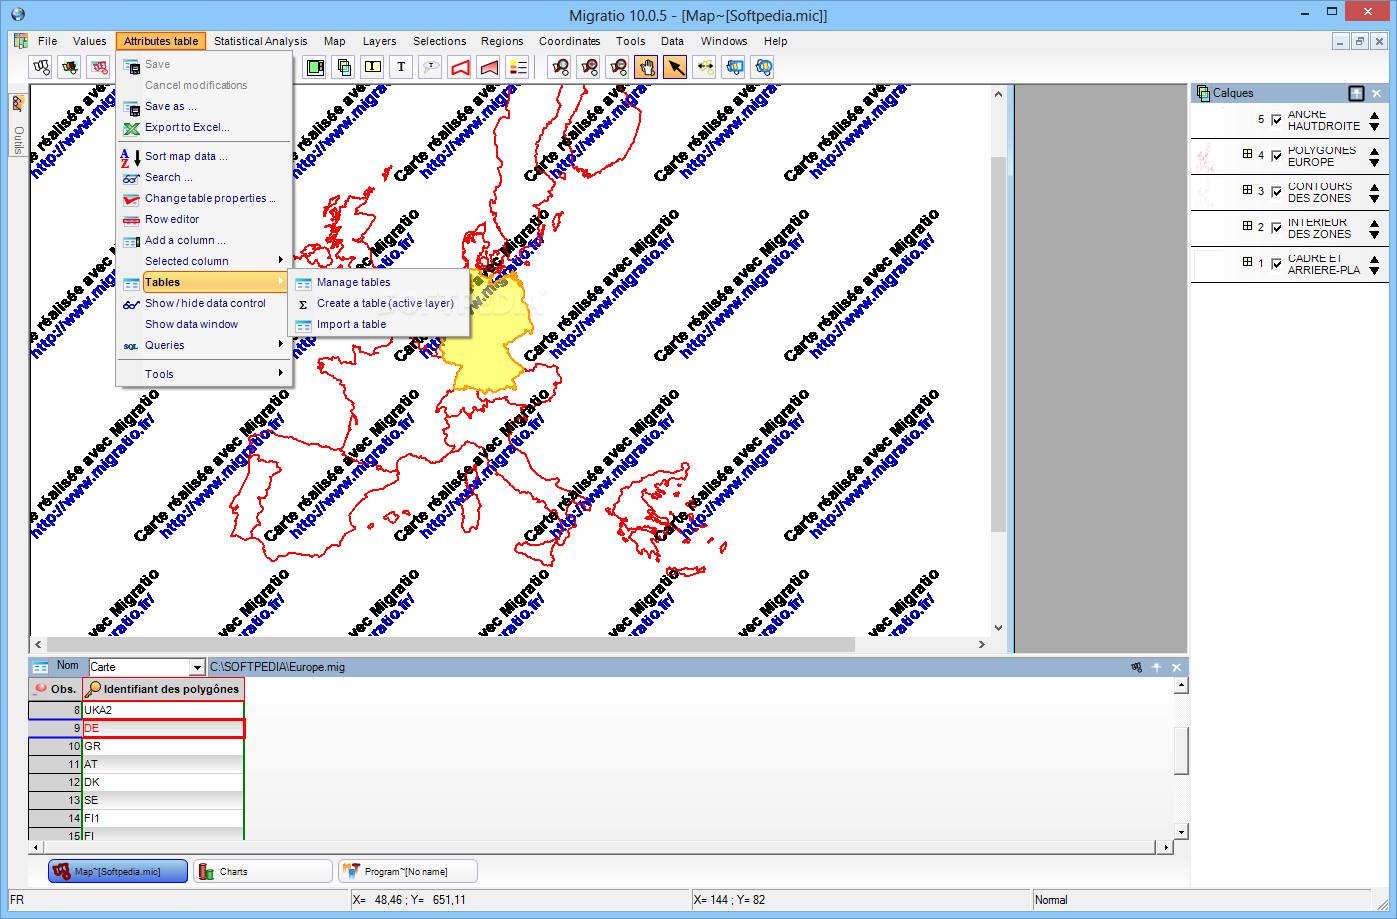Choose Import a table
This screenshot has width=1397, height=919.
point(379,324)
